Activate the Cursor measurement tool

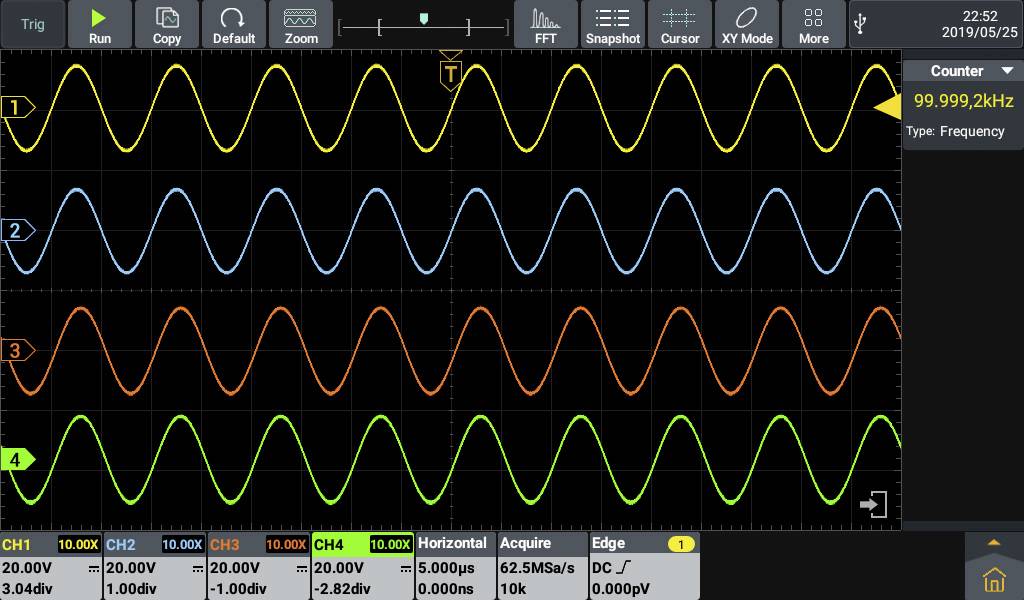pos(680,24)
